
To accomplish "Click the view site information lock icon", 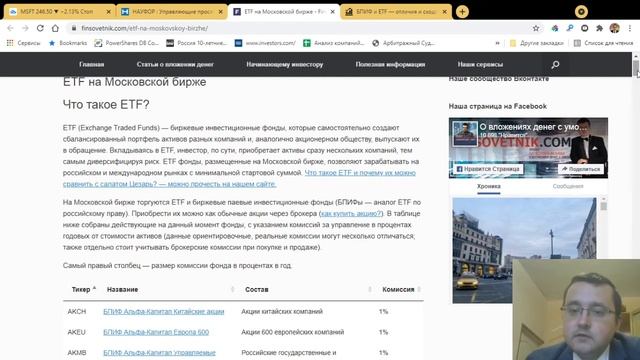I will [x=74, y=28].
